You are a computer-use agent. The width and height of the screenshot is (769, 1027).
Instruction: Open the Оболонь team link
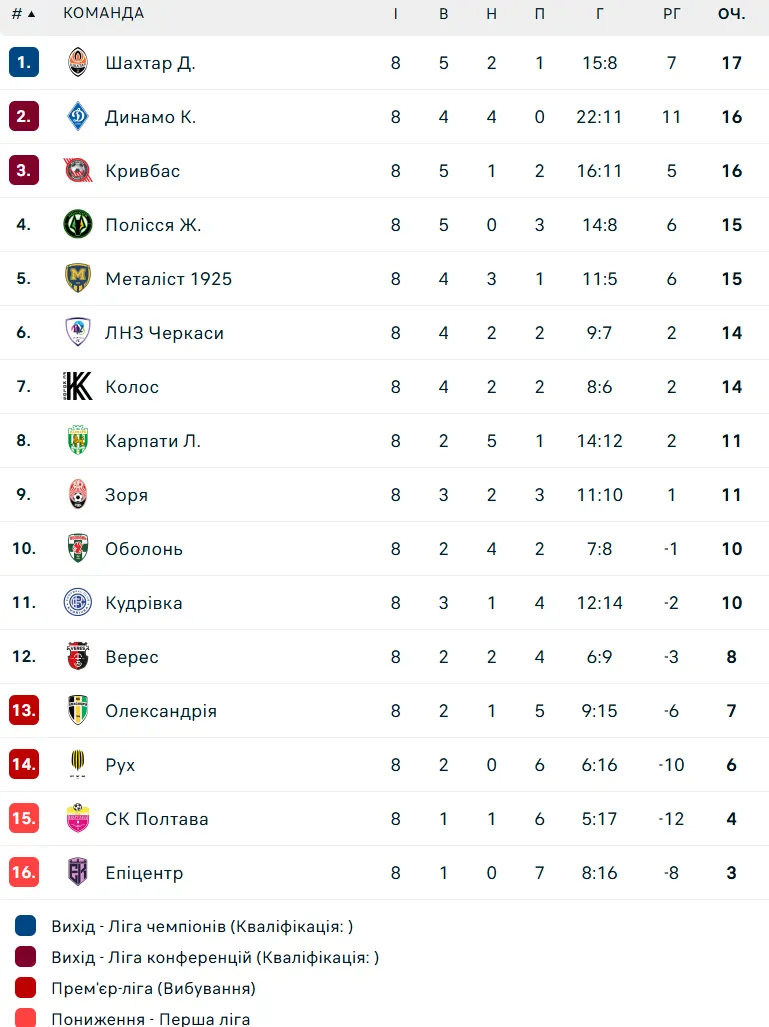144,549
